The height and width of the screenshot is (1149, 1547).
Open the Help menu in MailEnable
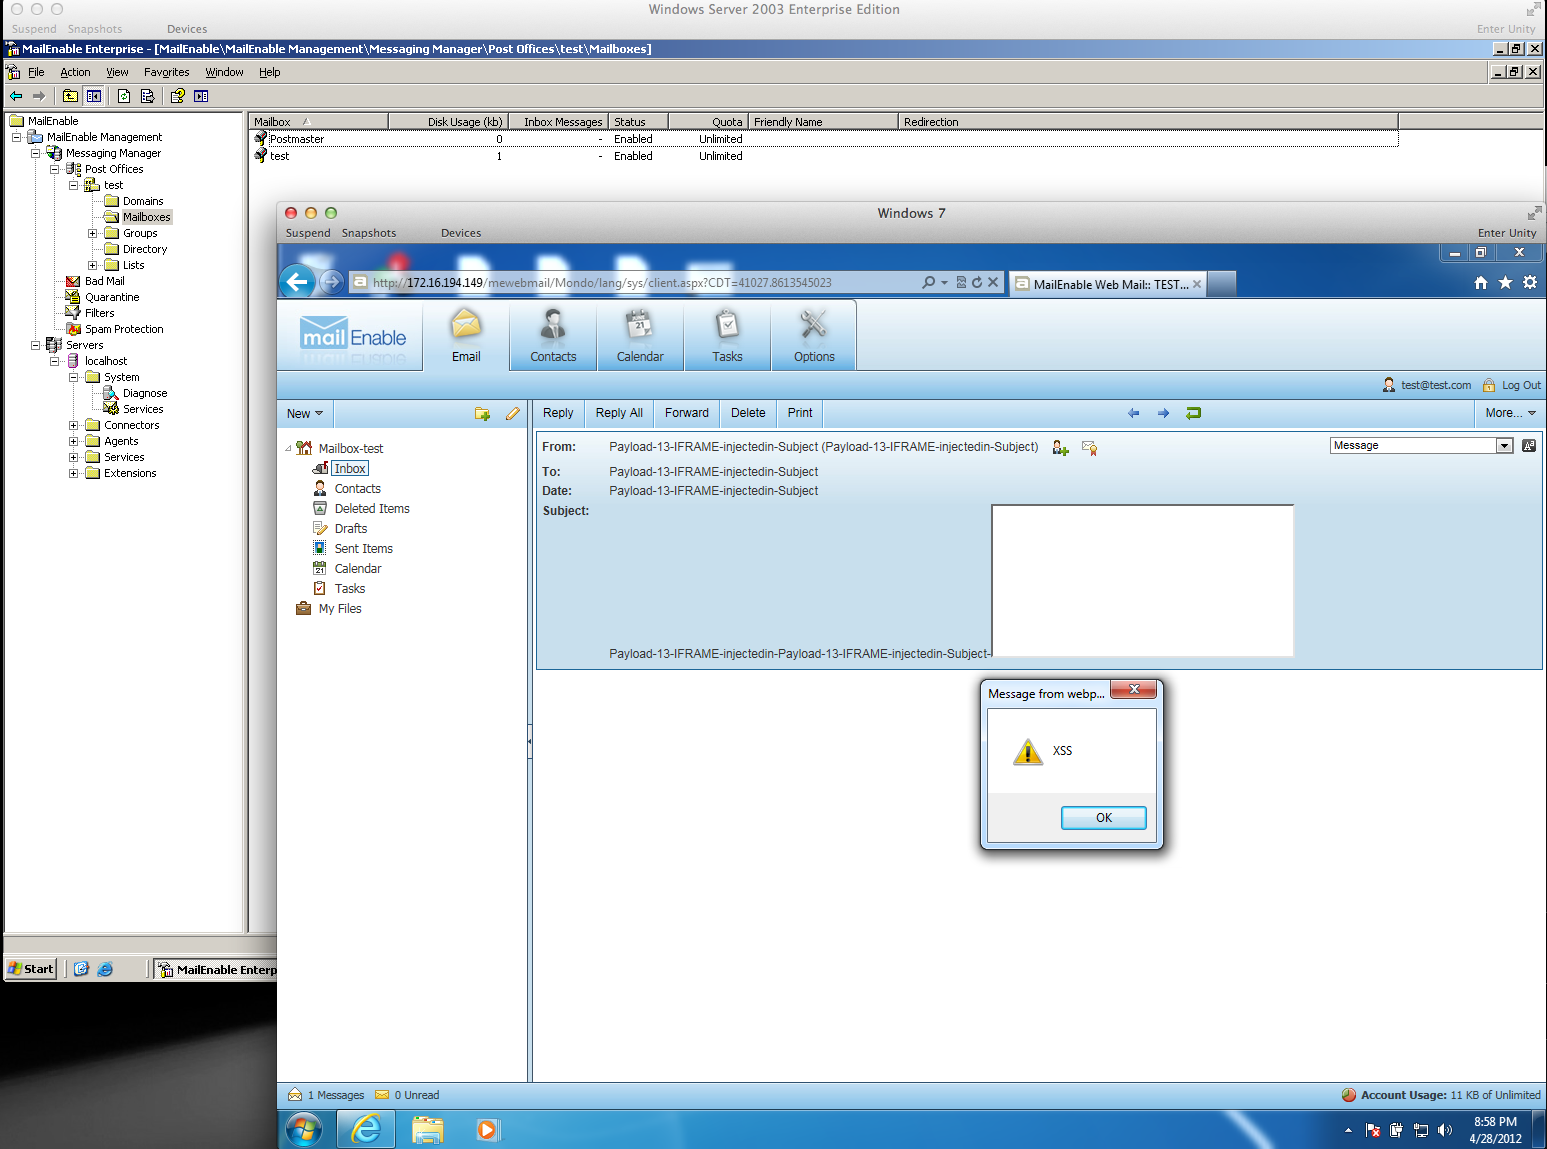click(x=269, y=72)
